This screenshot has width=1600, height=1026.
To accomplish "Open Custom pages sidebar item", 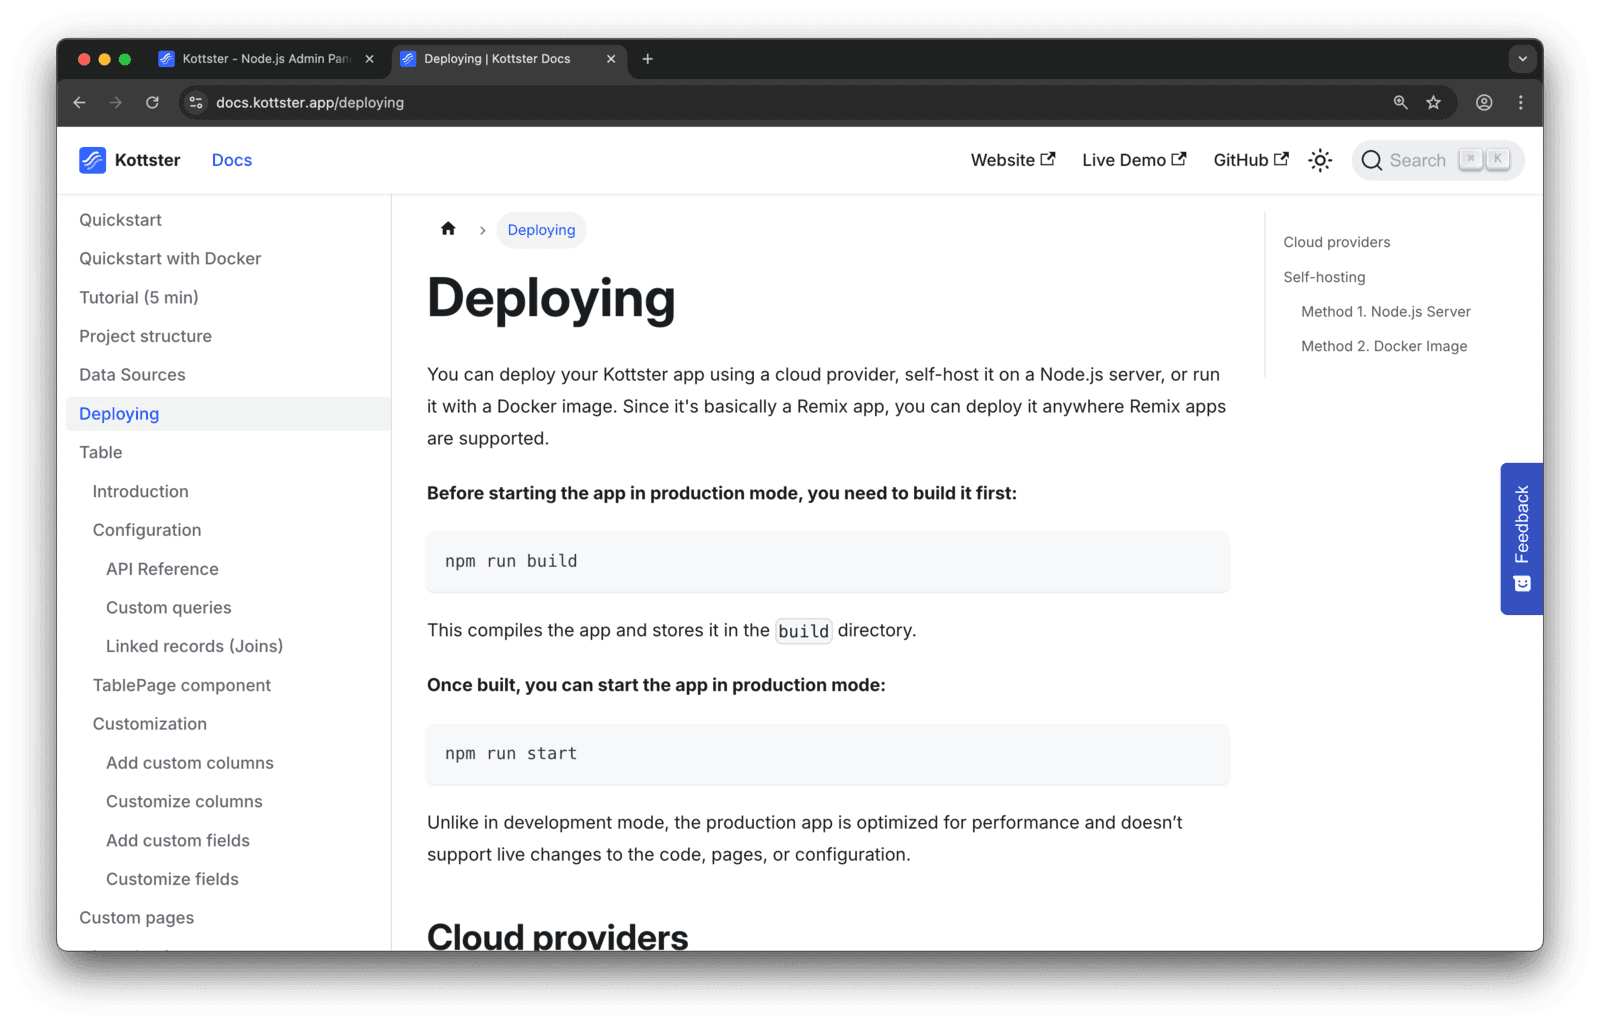I will point(136,918).
